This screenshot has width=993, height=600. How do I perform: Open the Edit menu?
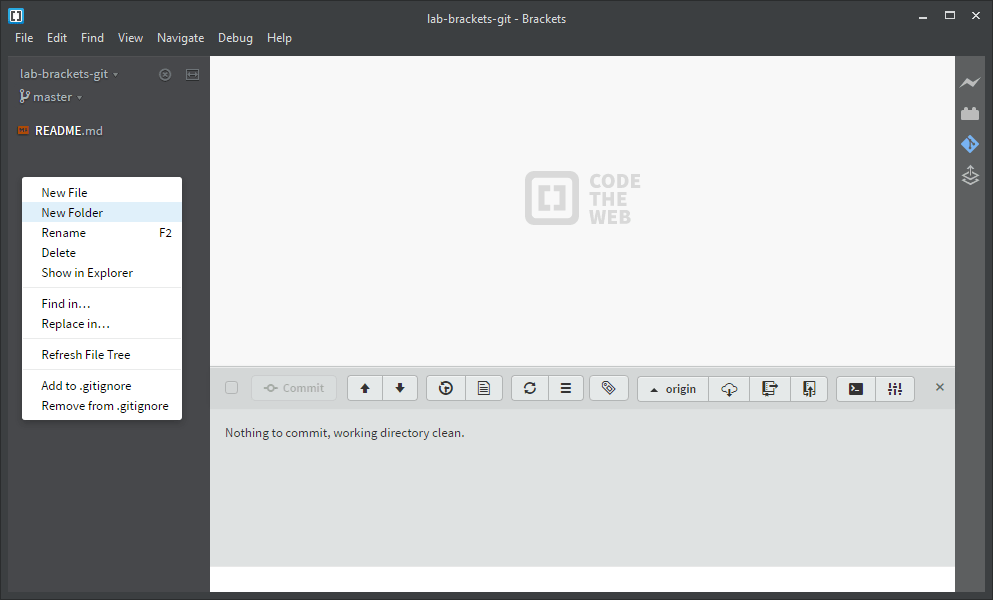[57, 38]
